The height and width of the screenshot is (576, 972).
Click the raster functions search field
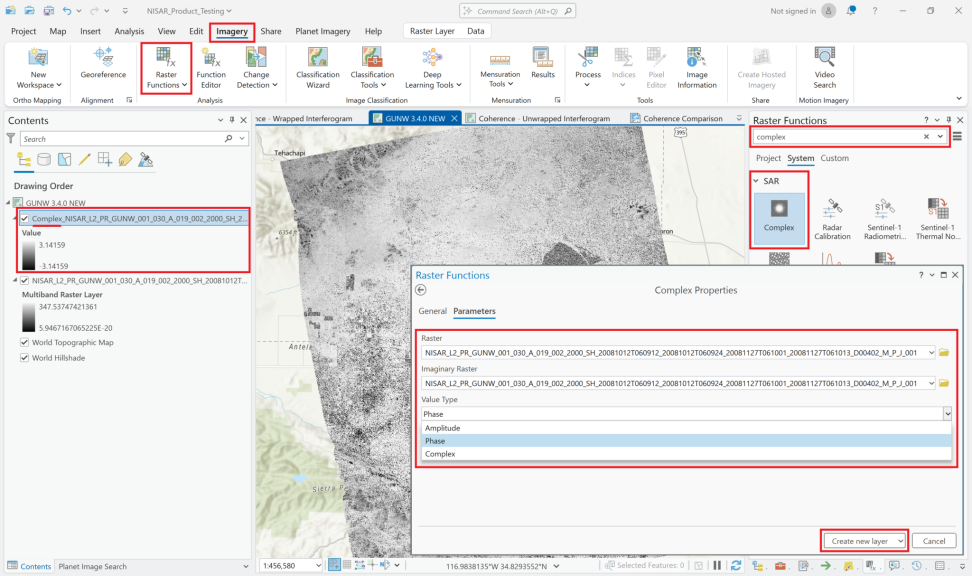(837, 136)
